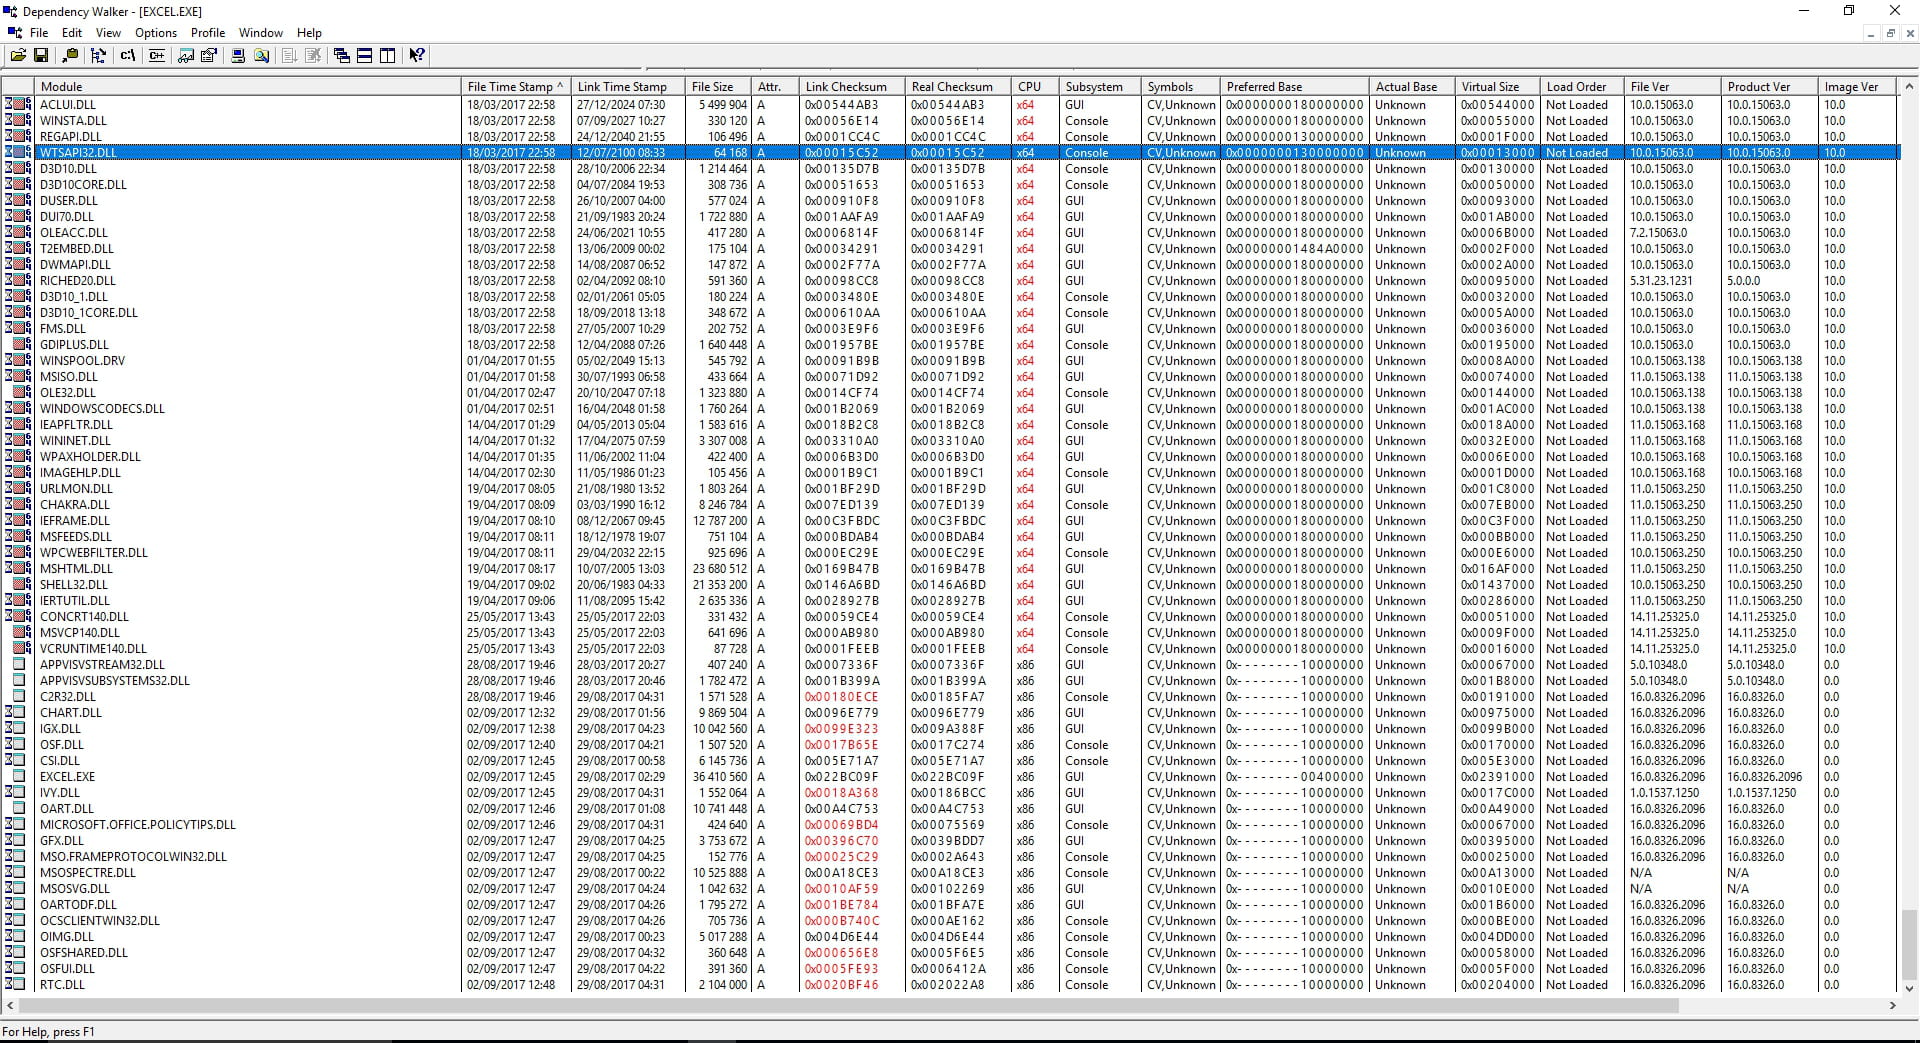Toggle the Auto Expand tree toolbar icon

(x=98, y=56)
